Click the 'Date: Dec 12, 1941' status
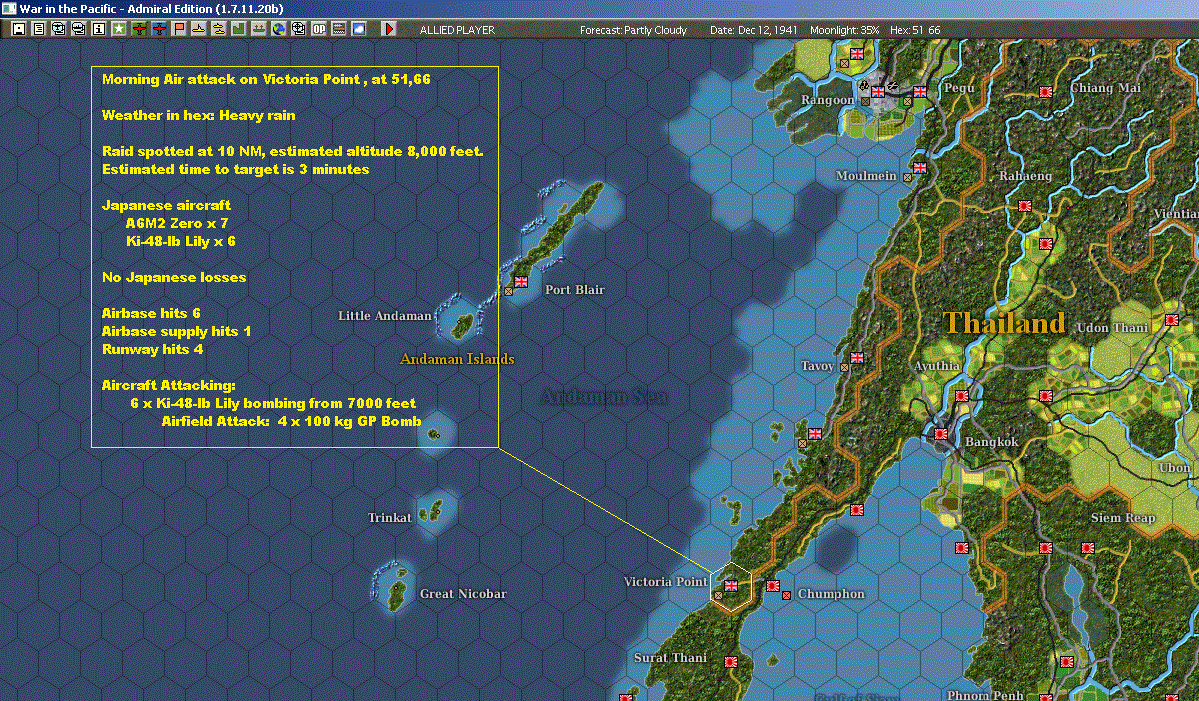This screenshot has width=1199, height=701. pyautogui.click(x=753, y=30)
